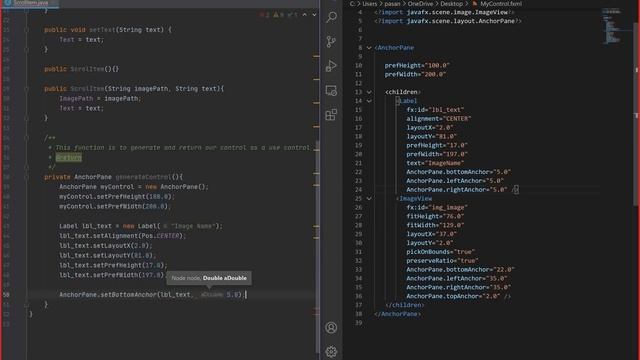Collapse the generateControl method fold marker
This screenshot has width=640, height=360.
(x=27, y=177)
